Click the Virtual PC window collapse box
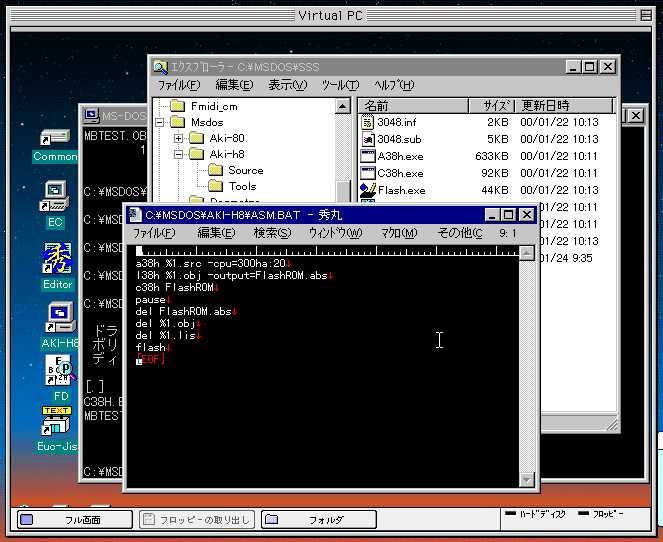The height and width of the screenshot is (542, 663). [x=646, y=16]
